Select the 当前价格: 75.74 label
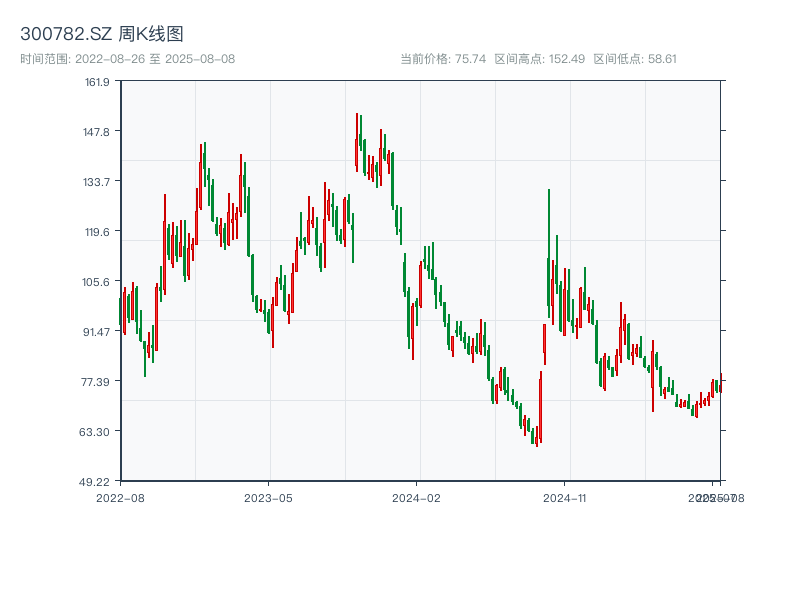The width and height of the screenshot is (800, 600). tap(442, 57)
